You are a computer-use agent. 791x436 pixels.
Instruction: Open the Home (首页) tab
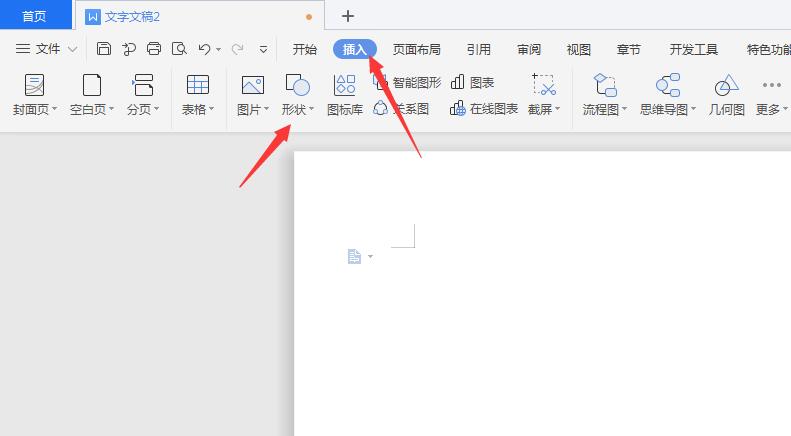(x=34, y=16)
